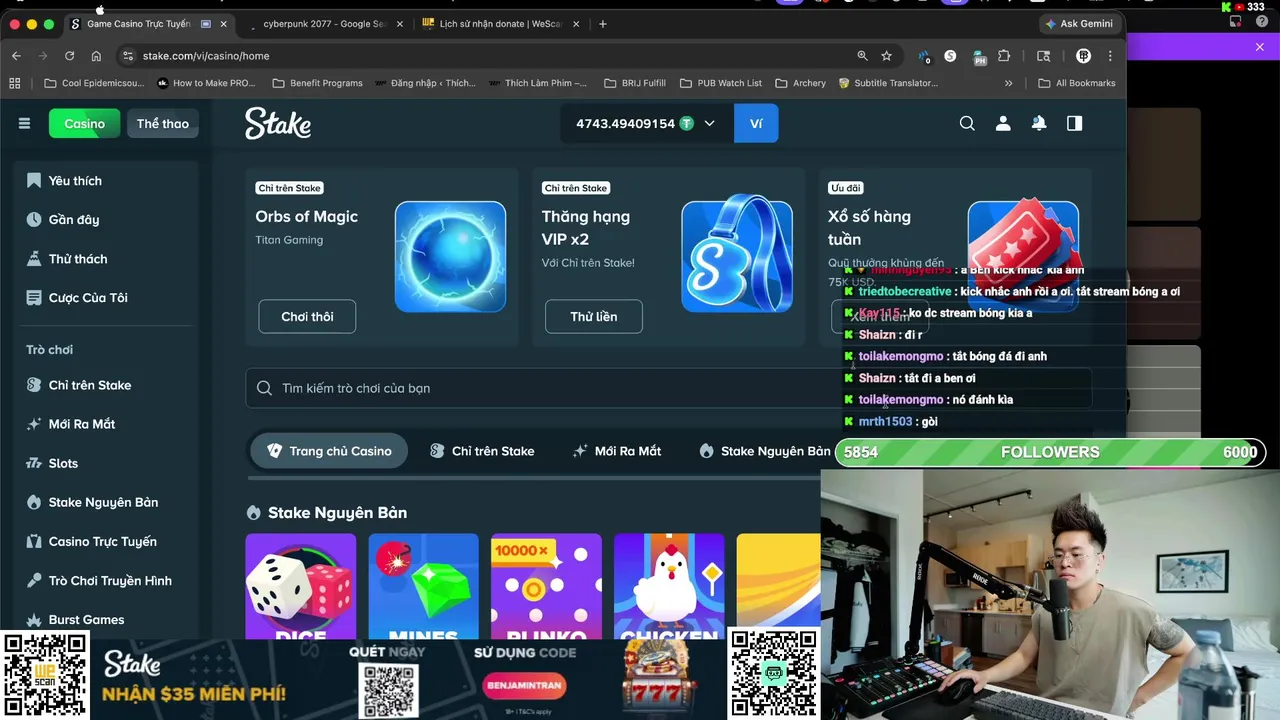Viewport: 1280px width, 720px height.
Task: Select the Trang chủ Casino tab
Action: pos(329,451)
